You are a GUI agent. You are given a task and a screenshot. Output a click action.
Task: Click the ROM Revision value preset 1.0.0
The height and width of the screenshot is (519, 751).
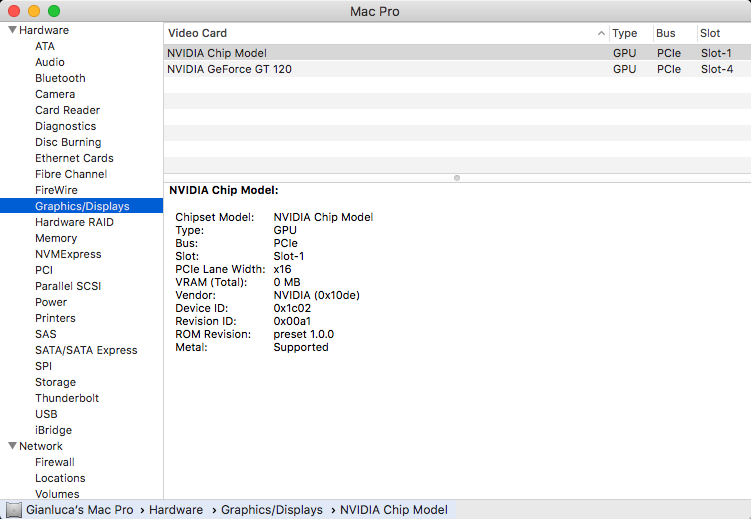304,334
